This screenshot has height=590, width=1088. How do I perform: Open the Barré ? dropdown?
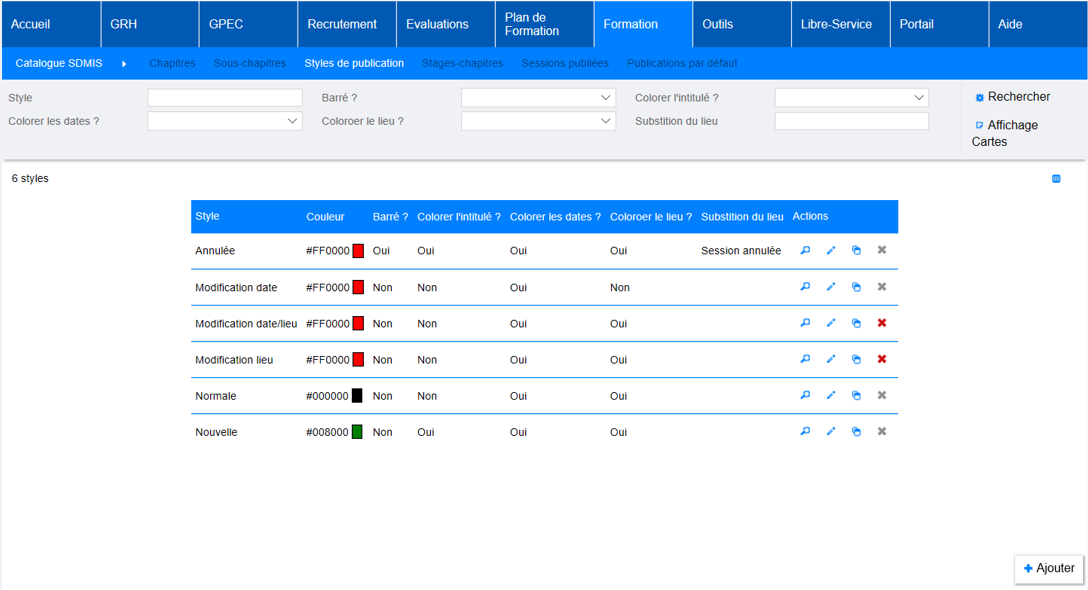[538, 98]
